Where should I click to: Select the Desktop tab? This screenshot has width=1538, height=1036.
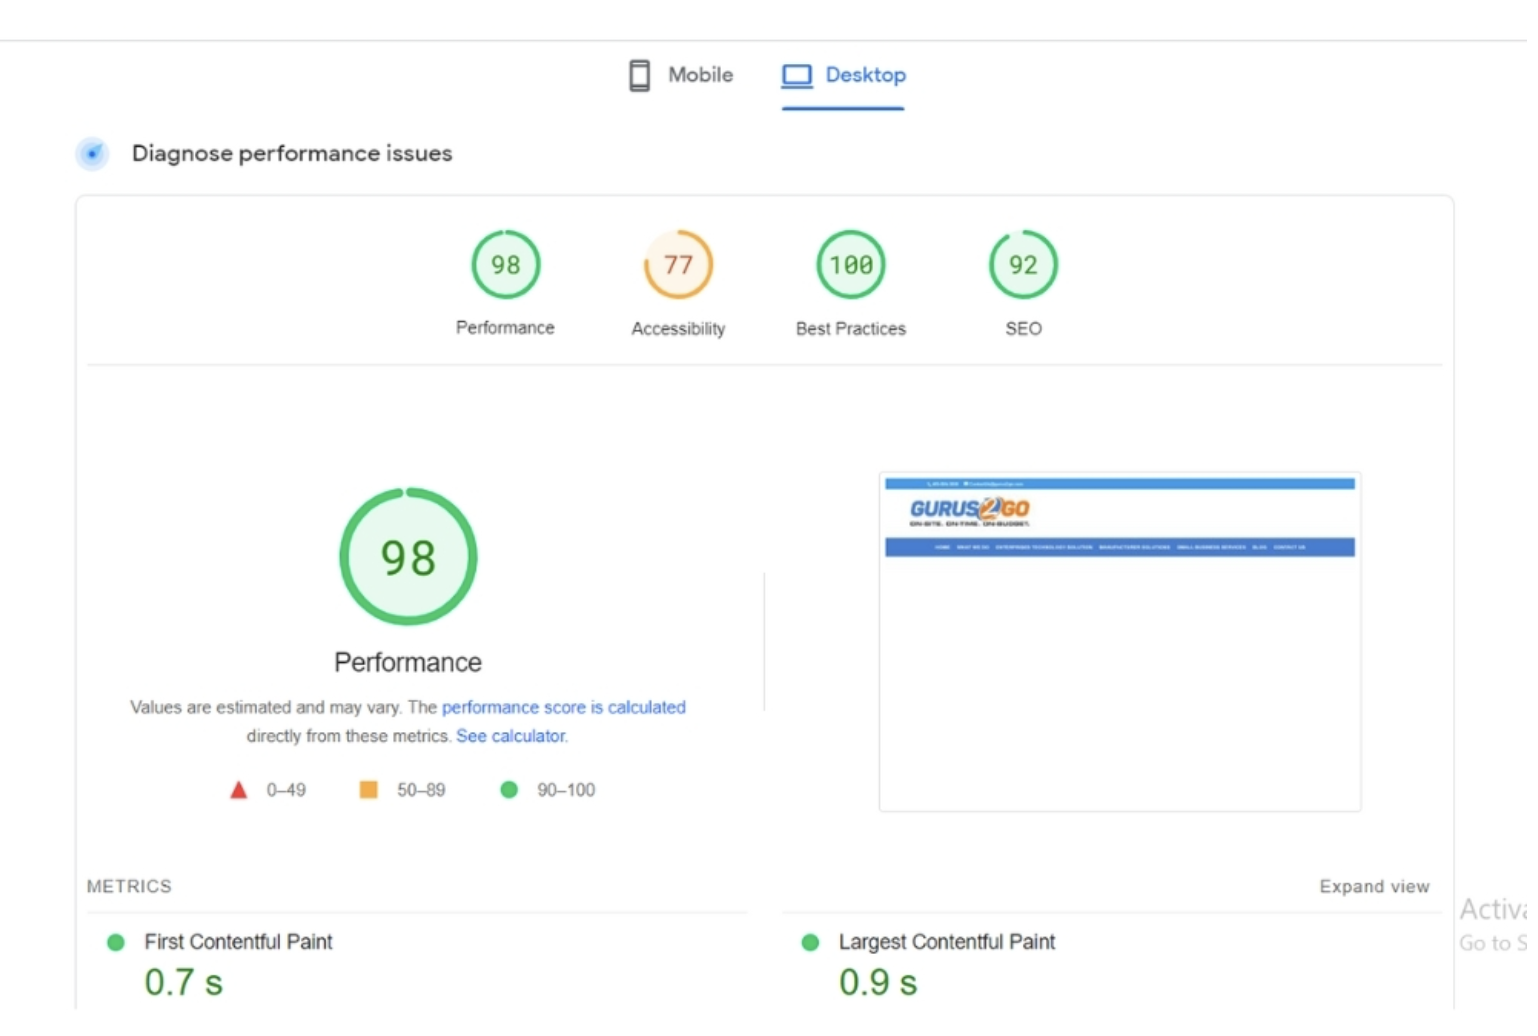click(843, 75)
